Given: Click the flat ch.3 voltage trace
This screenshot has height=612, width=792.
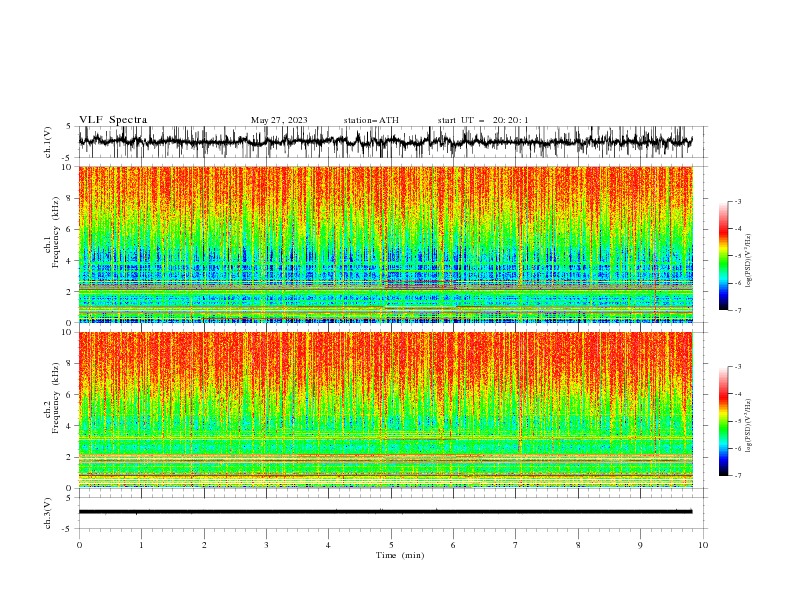Looking at the screenshot, I should coord(385,512).
